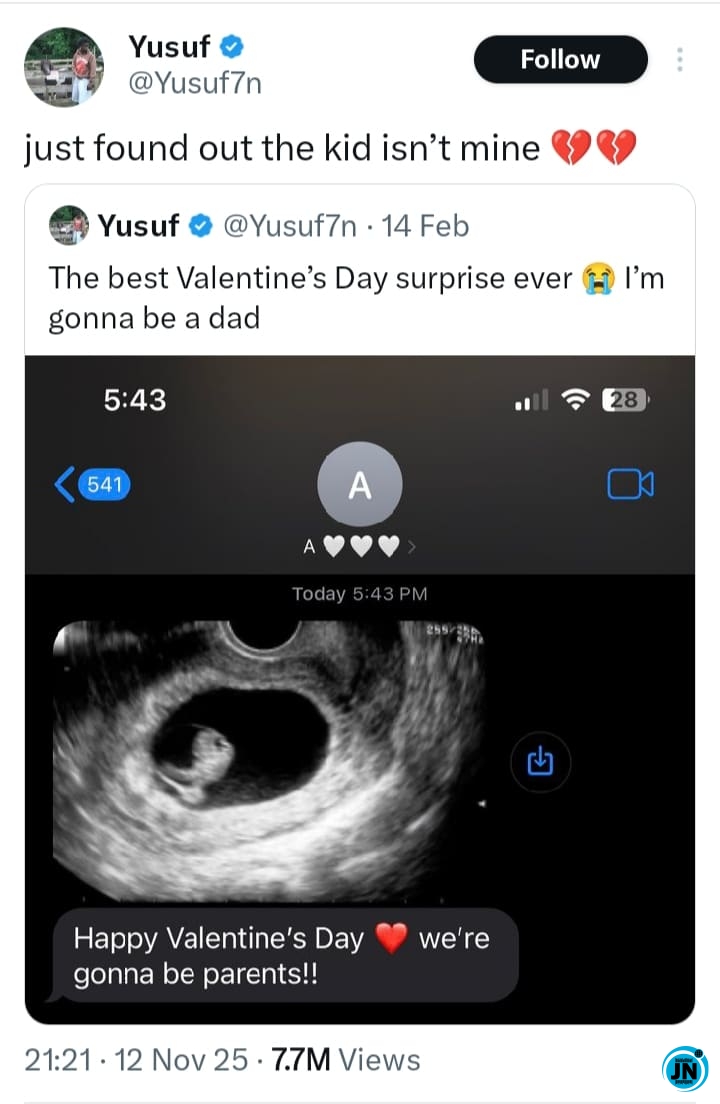The width and height of the screenshot is (720, 1104).
Task: Click the JN watermark logo
Action: (685, 1069)
